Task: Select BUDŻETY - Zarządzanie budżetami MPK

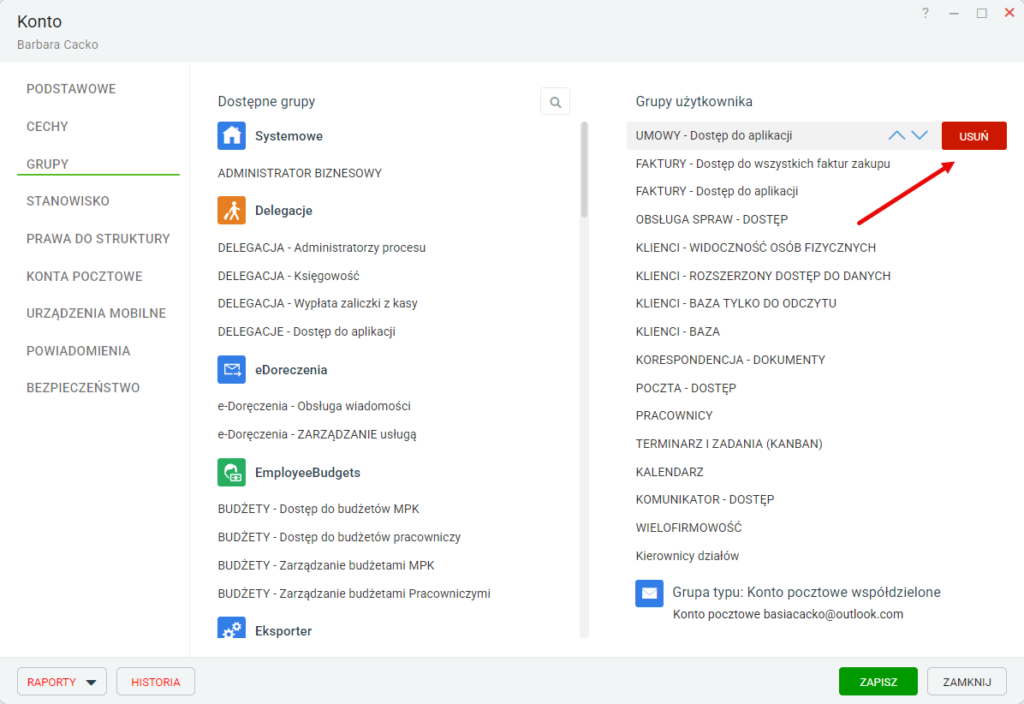Action: point(326,565)
